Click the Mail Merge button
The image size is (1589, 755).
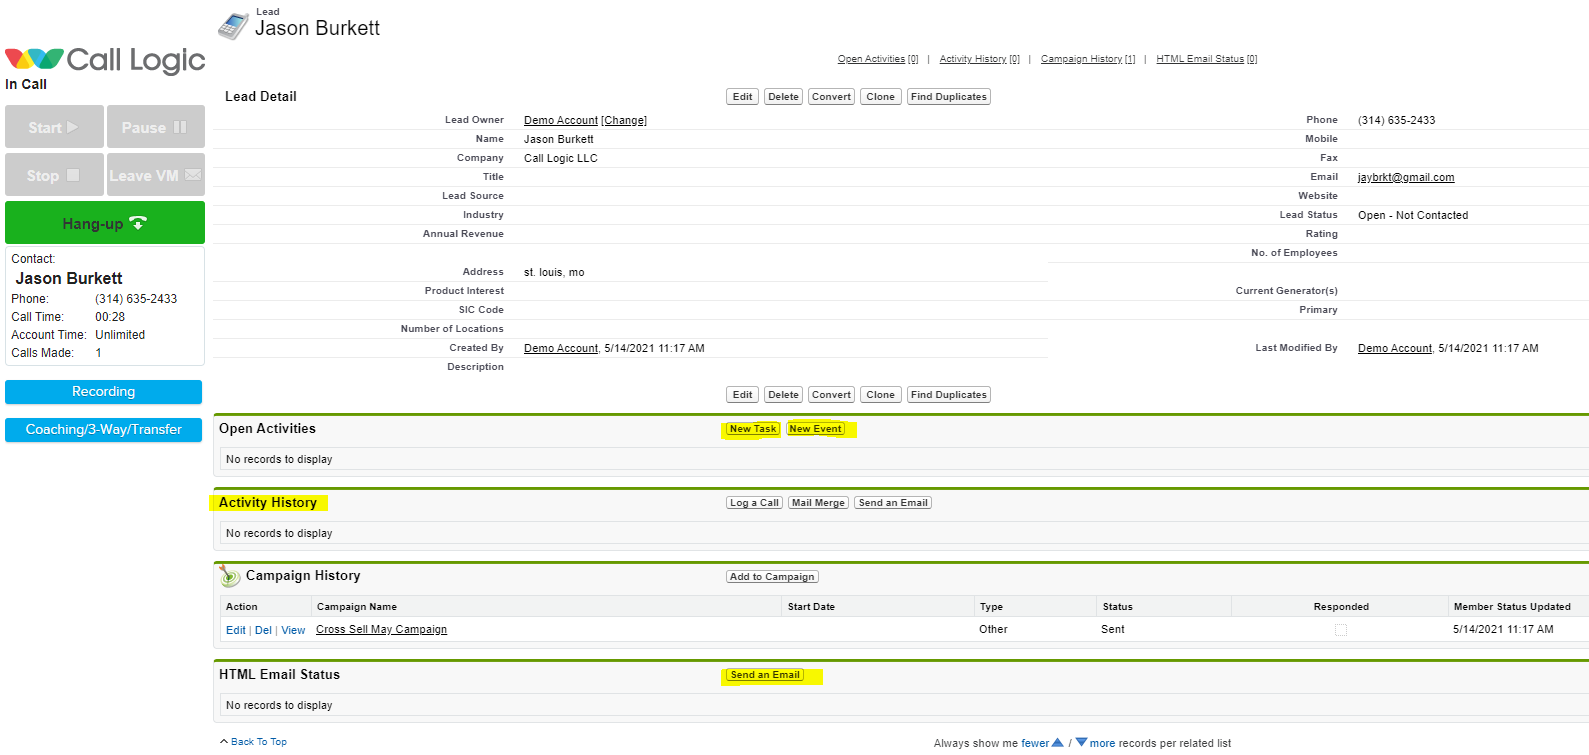click(x=818, y=503)
